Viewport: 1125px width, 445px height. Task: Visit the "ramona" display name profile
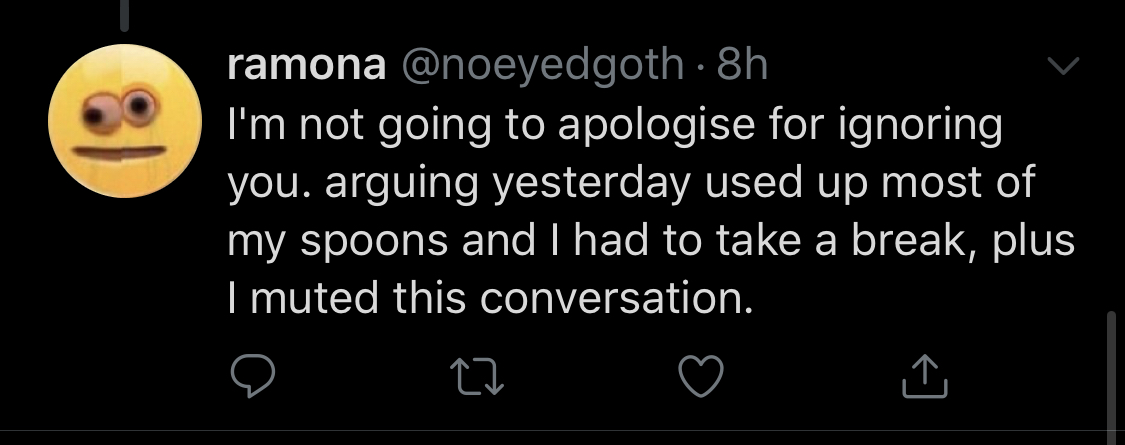click(x=308, y=68)
